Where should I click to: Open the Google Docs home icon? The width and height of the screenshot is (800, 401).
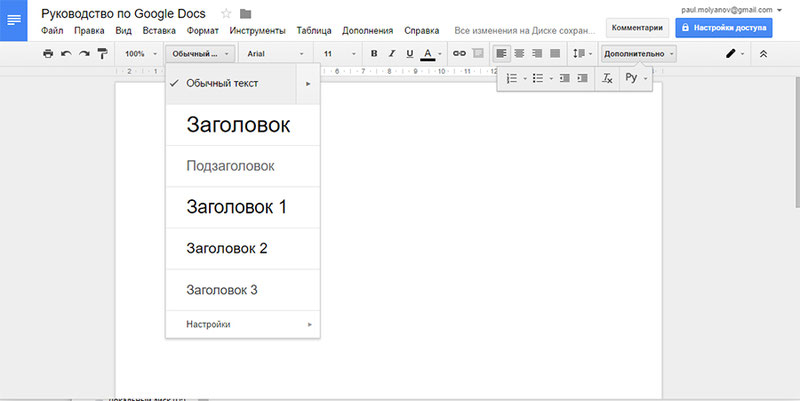14,20
